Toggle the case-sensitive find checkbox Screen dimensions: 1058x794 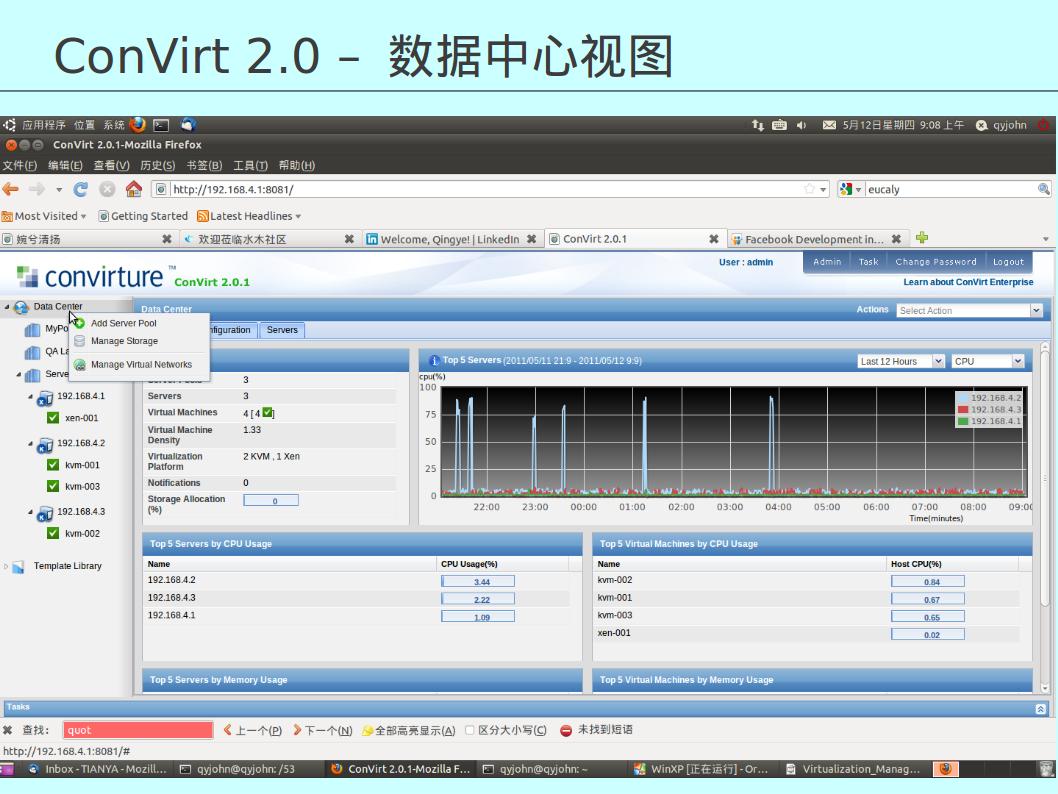click(470, 730)
